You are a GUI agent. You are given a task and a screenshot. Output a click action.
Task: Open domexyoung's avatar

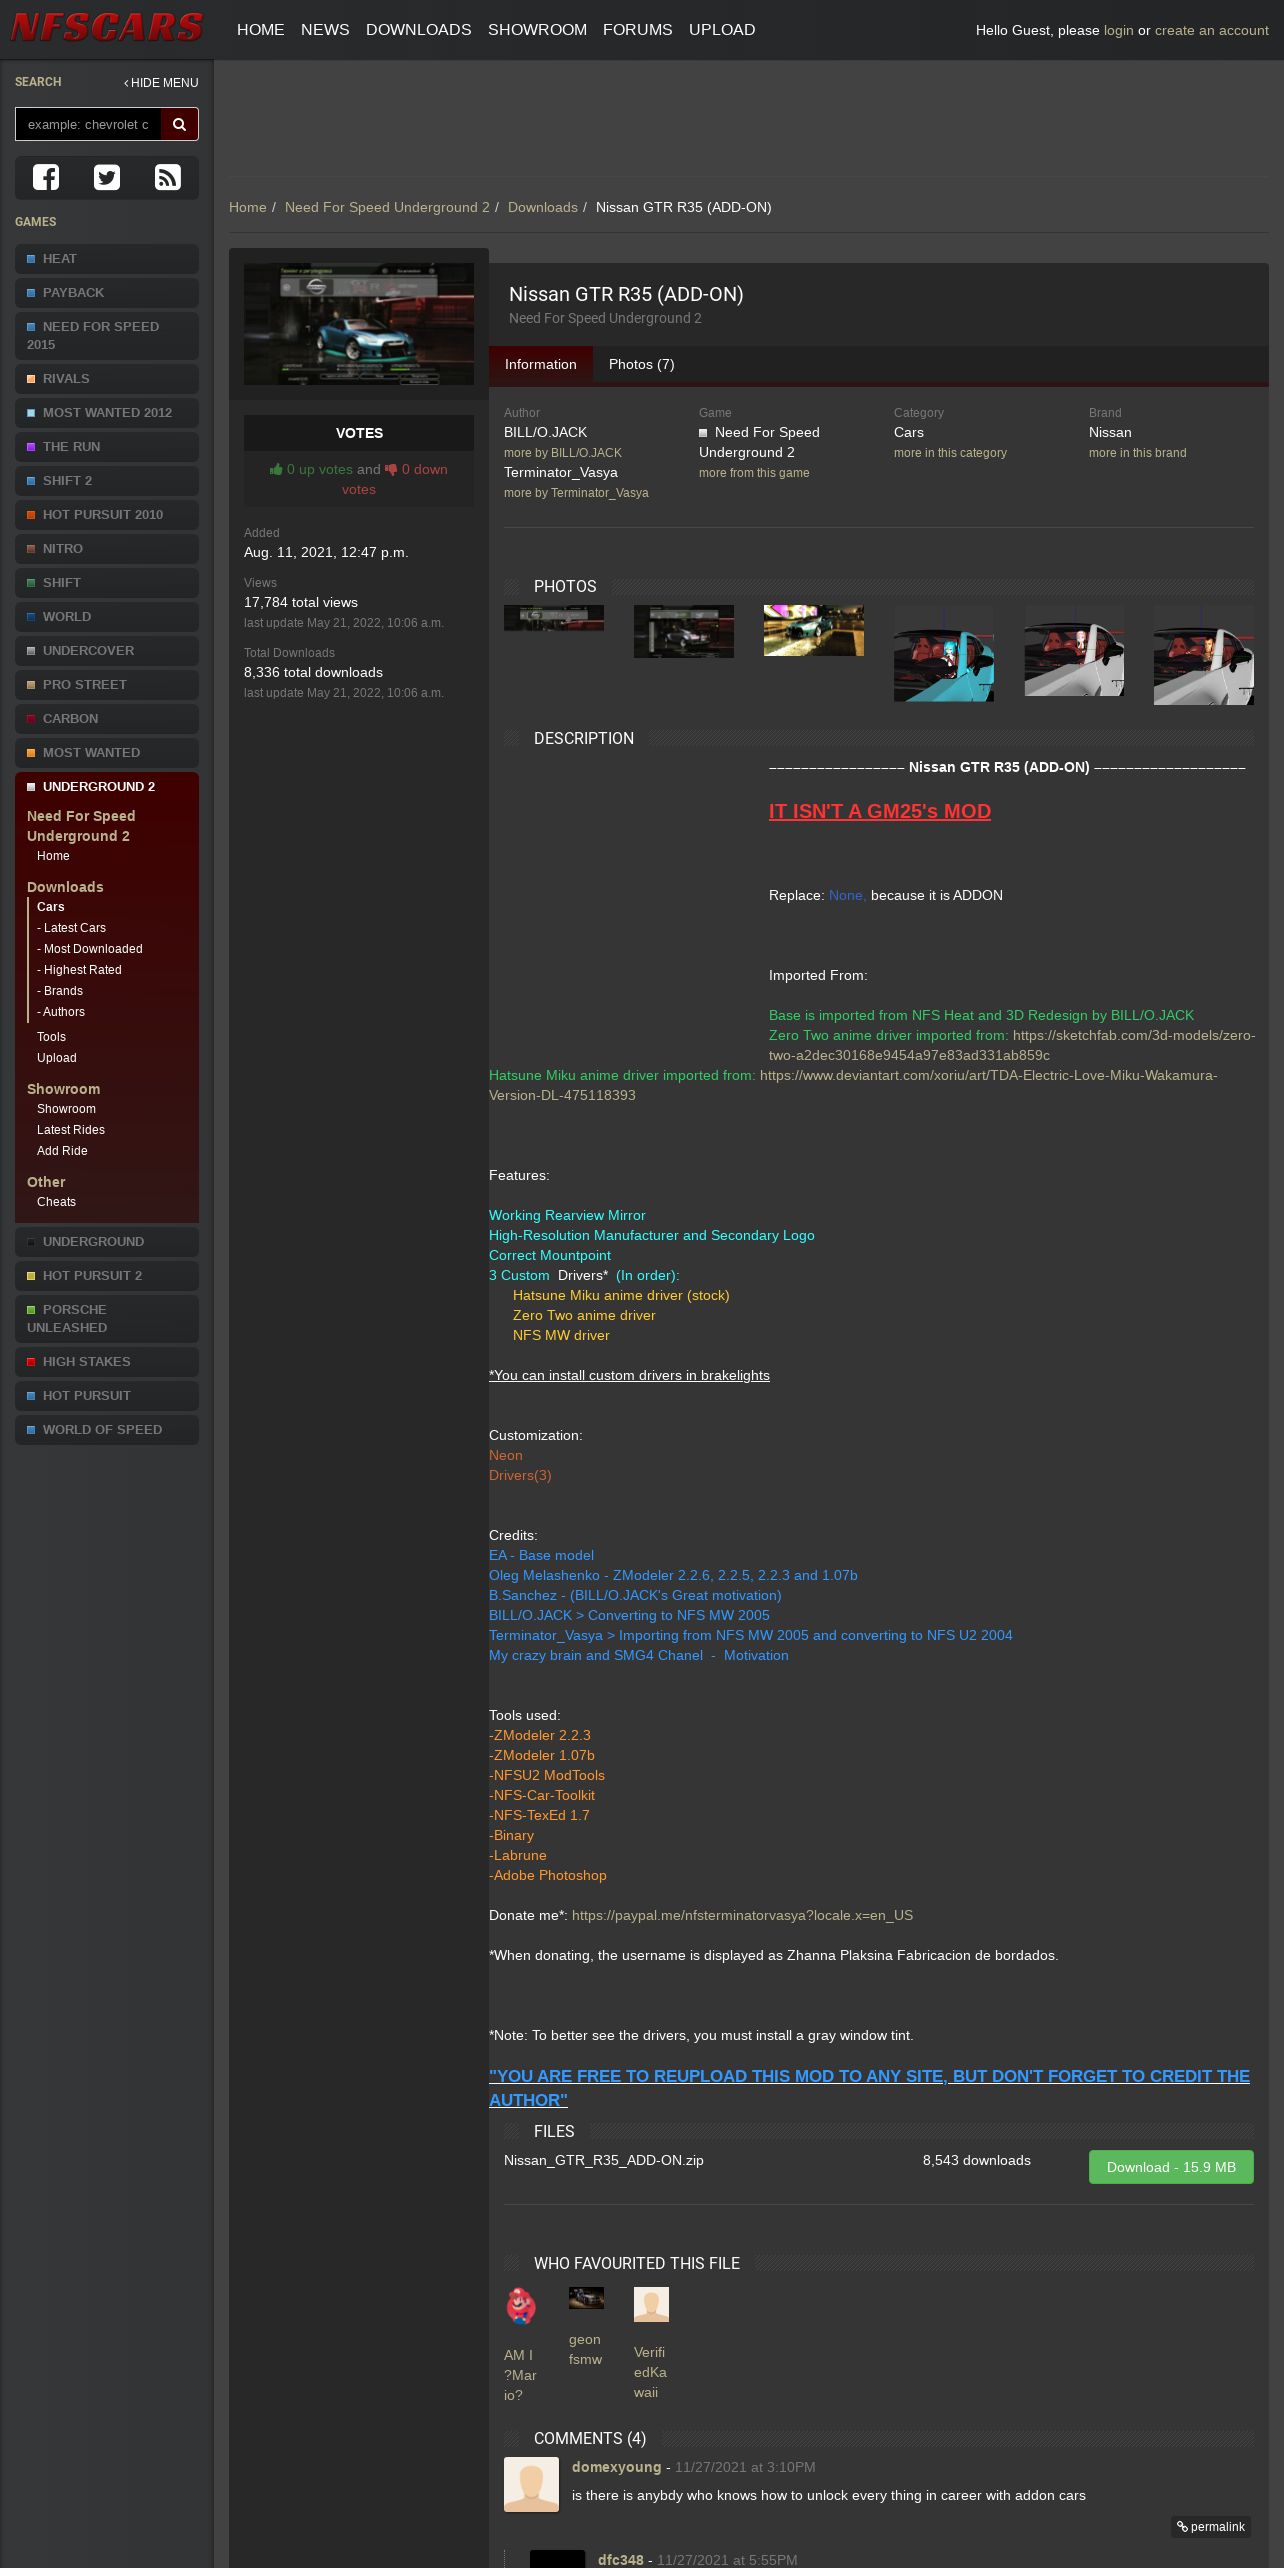pyautogui.click(x=531, y=2484)
